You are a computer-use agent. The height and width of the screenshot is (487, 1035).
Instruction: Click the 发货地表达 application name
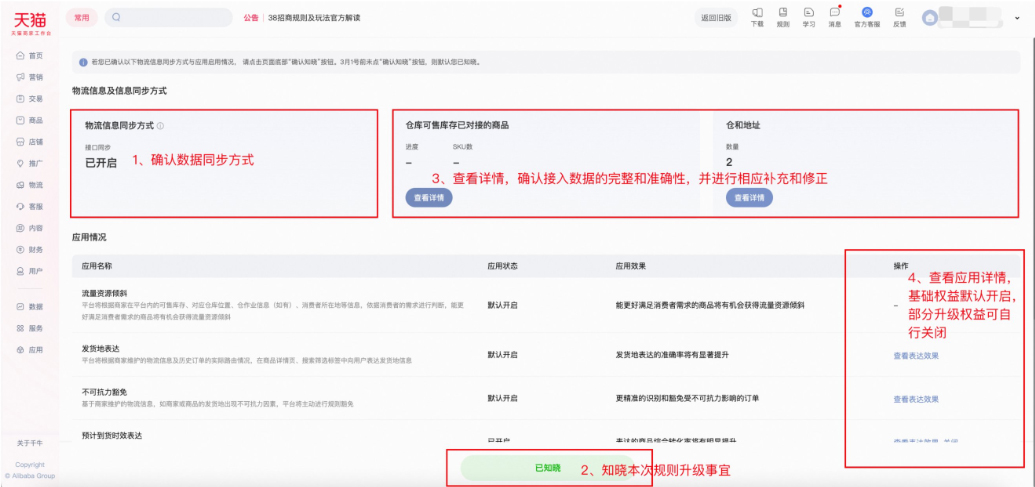click(100, 348)
